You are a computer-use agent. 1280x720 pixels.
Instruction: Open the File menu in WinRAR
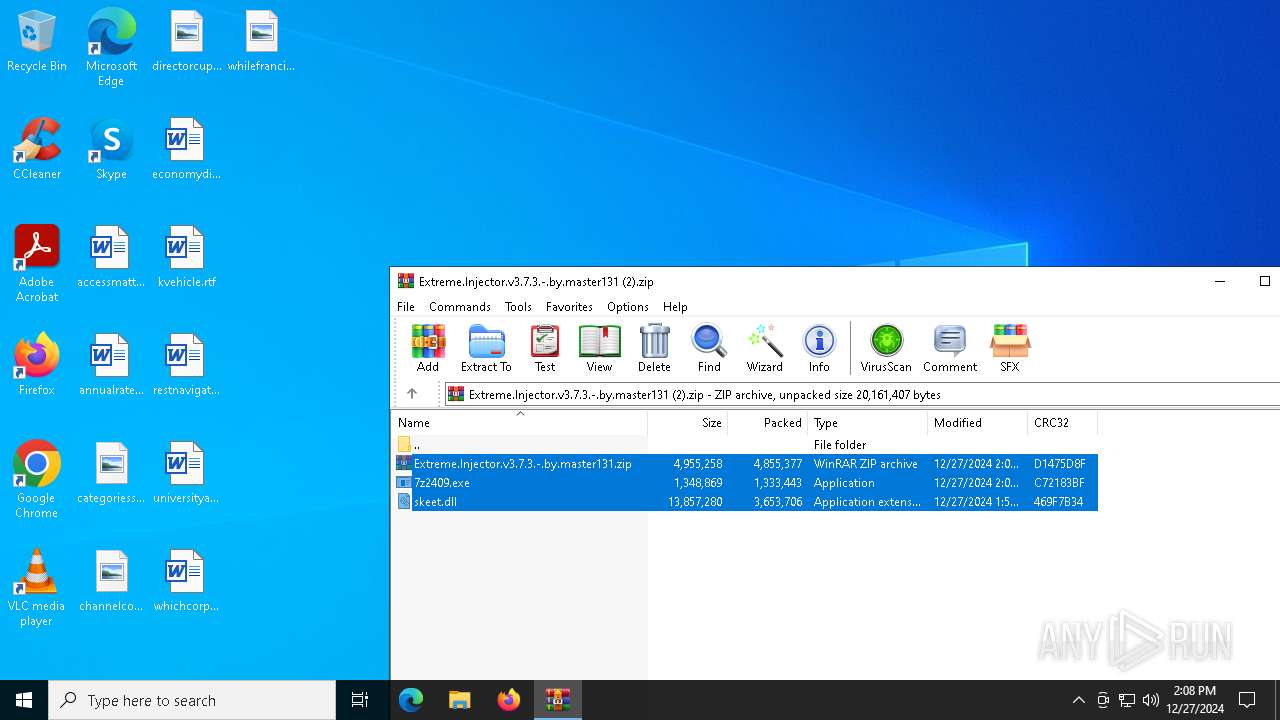406,307
